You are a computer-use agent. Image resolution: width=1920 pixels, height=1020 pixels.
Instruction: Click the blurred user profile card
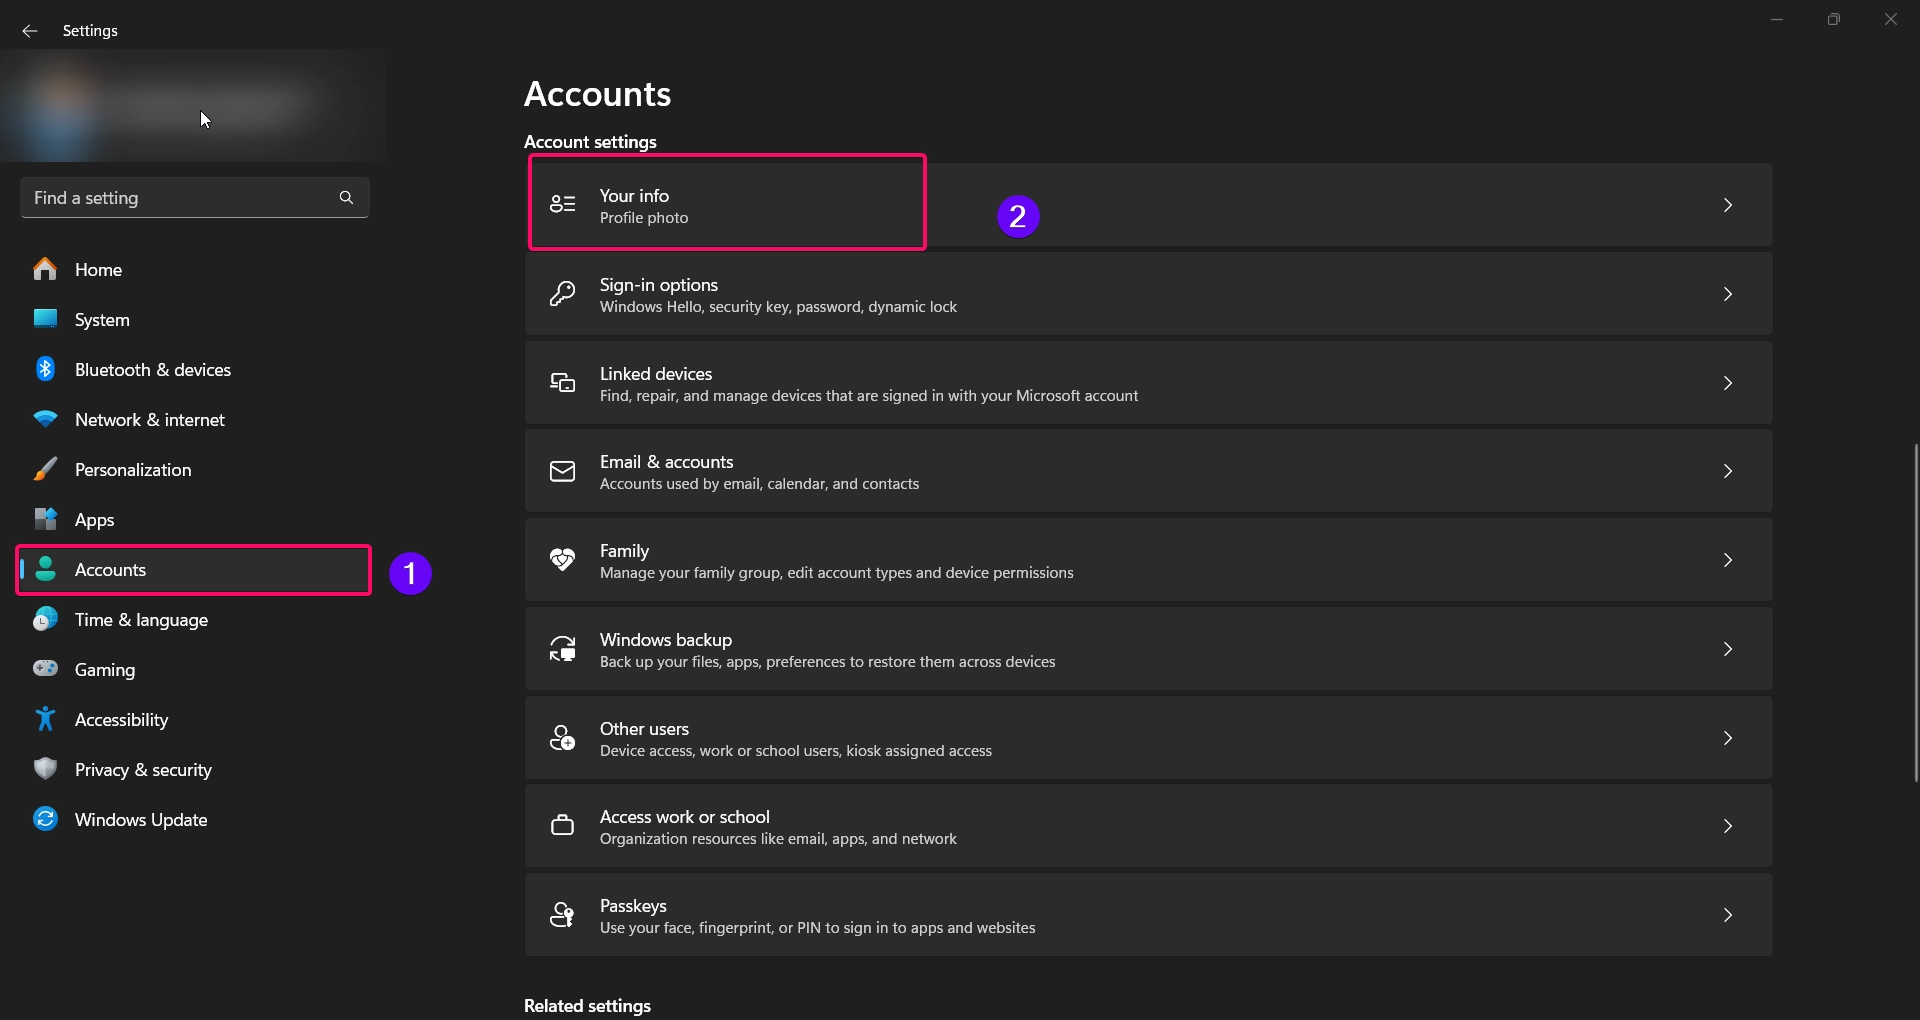(193, 106)
